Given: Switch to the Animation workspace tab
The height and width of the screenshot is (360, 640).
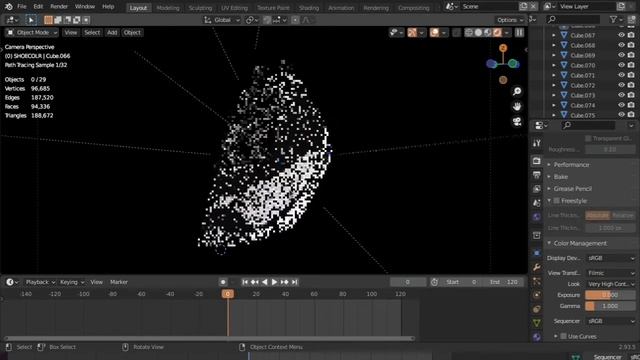Looking at the screenshot, I should [341, 8].
